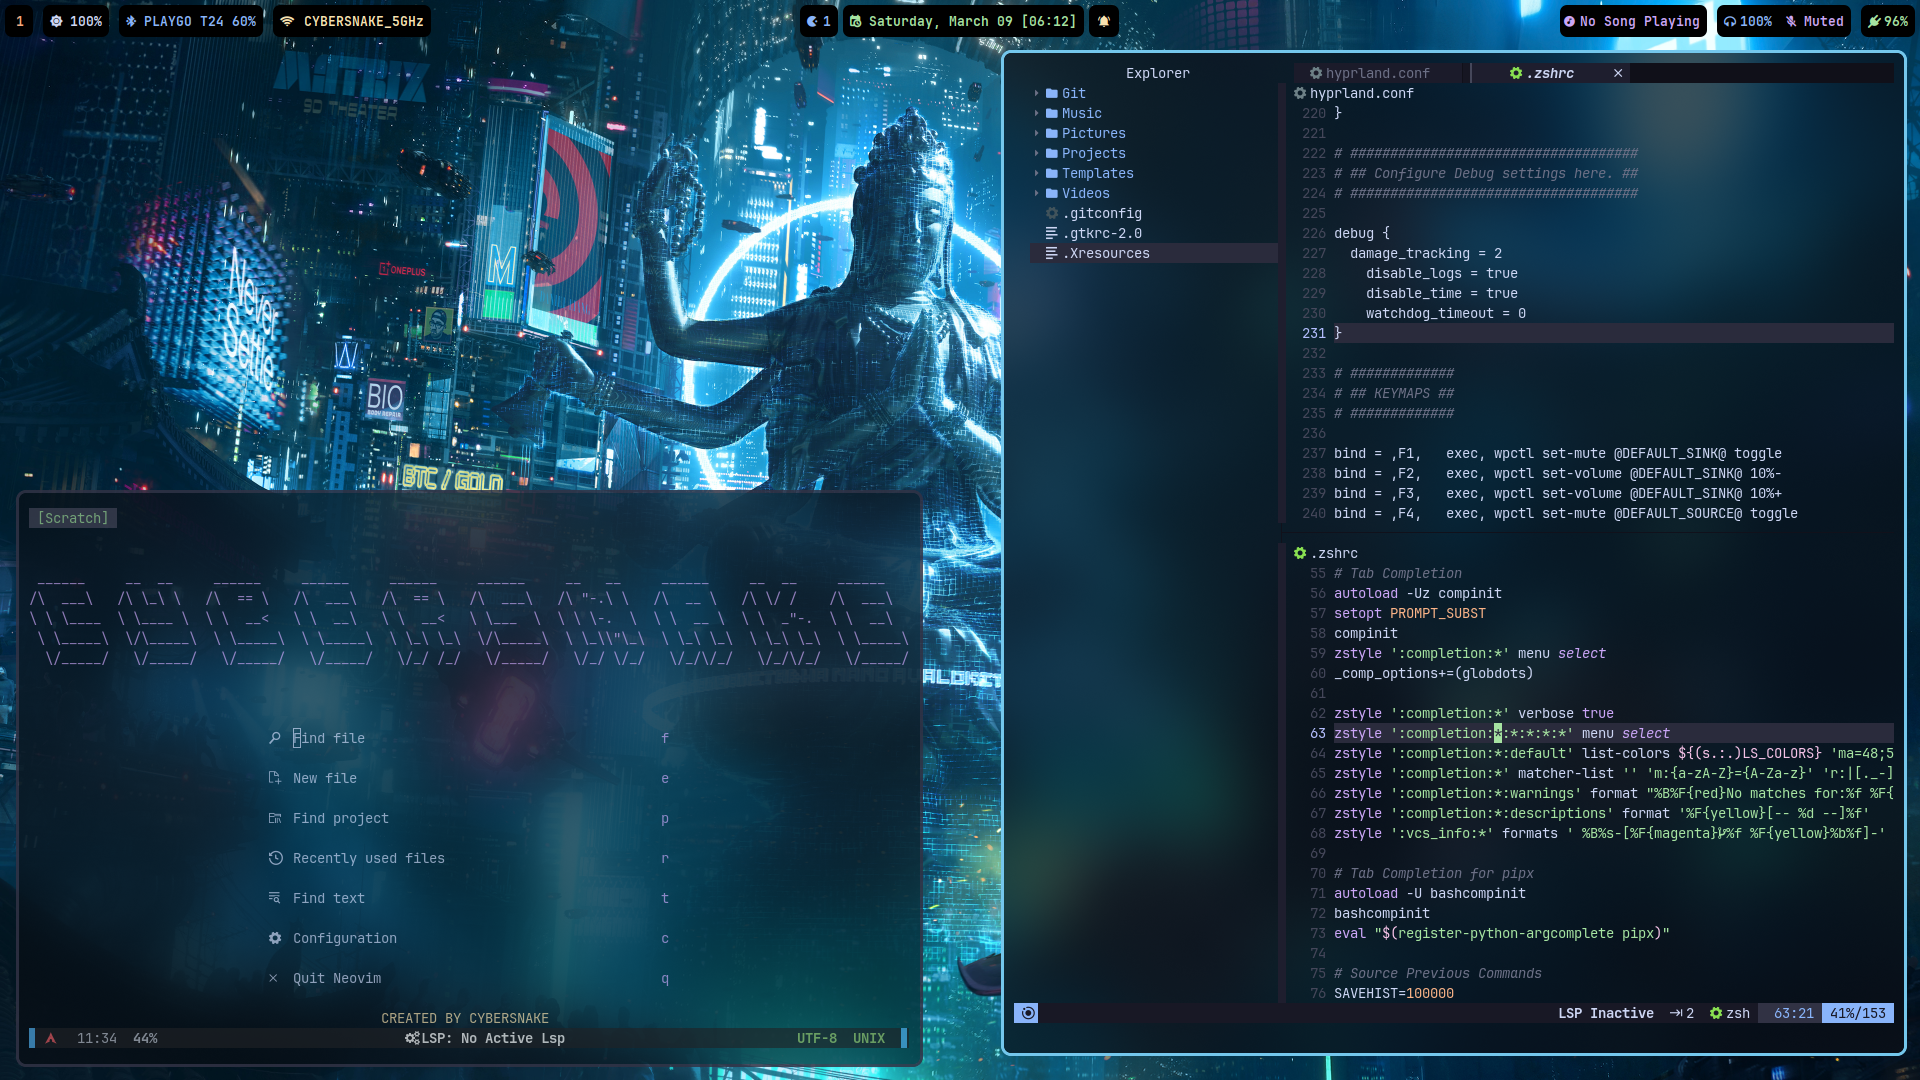Viewport: 1920px width, 1080px height.
Task: Expand the Videos folder in tree
Action: 1085,193
